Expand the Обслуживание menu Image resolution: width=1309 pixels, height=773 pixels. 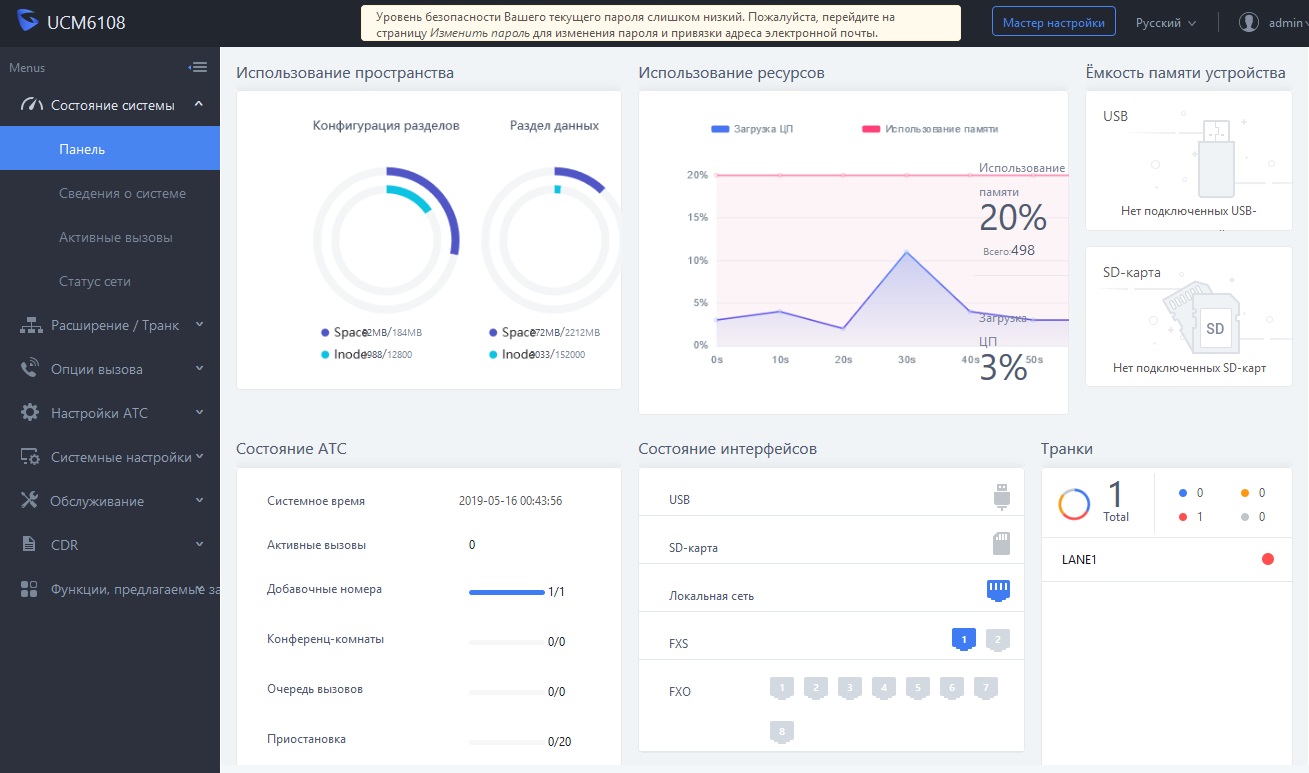click(x=110, y=501)
